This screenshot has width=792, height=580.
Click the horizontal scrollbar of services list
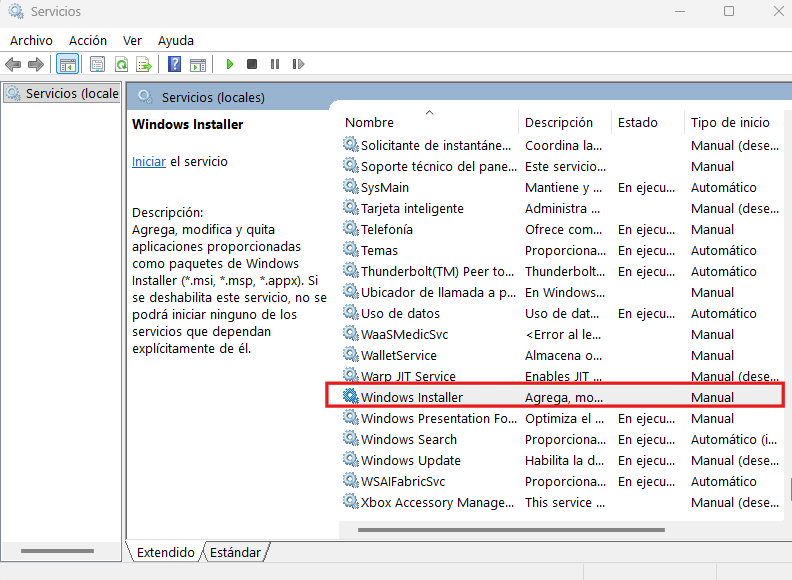pos(511,530)
